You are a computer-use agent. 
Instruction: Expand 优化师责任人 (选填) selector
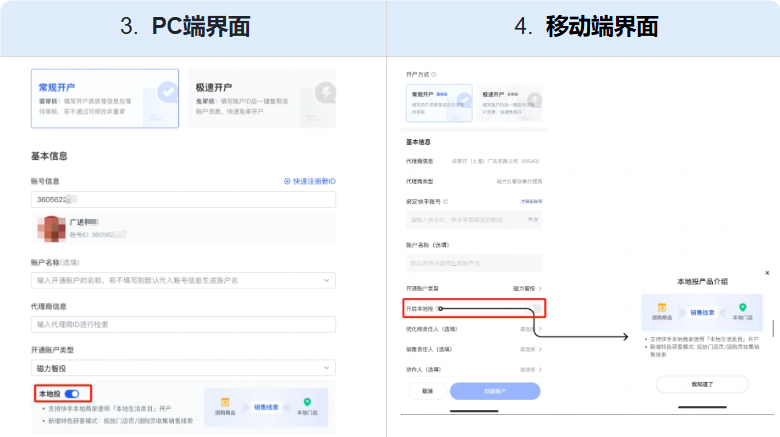[x=474, y=329]
